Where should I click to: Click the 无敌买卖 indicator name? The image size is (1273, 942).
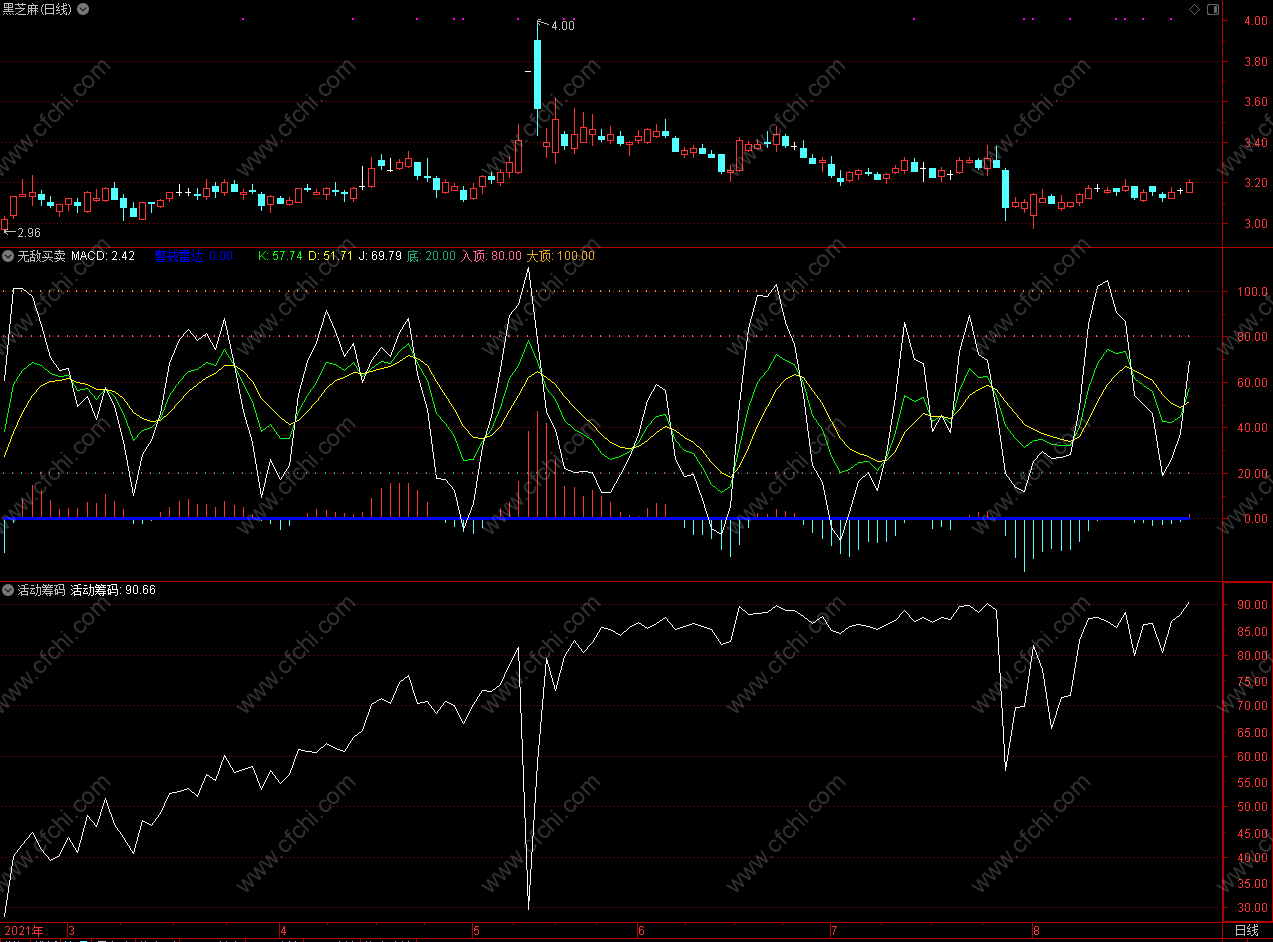pos(42,256)
